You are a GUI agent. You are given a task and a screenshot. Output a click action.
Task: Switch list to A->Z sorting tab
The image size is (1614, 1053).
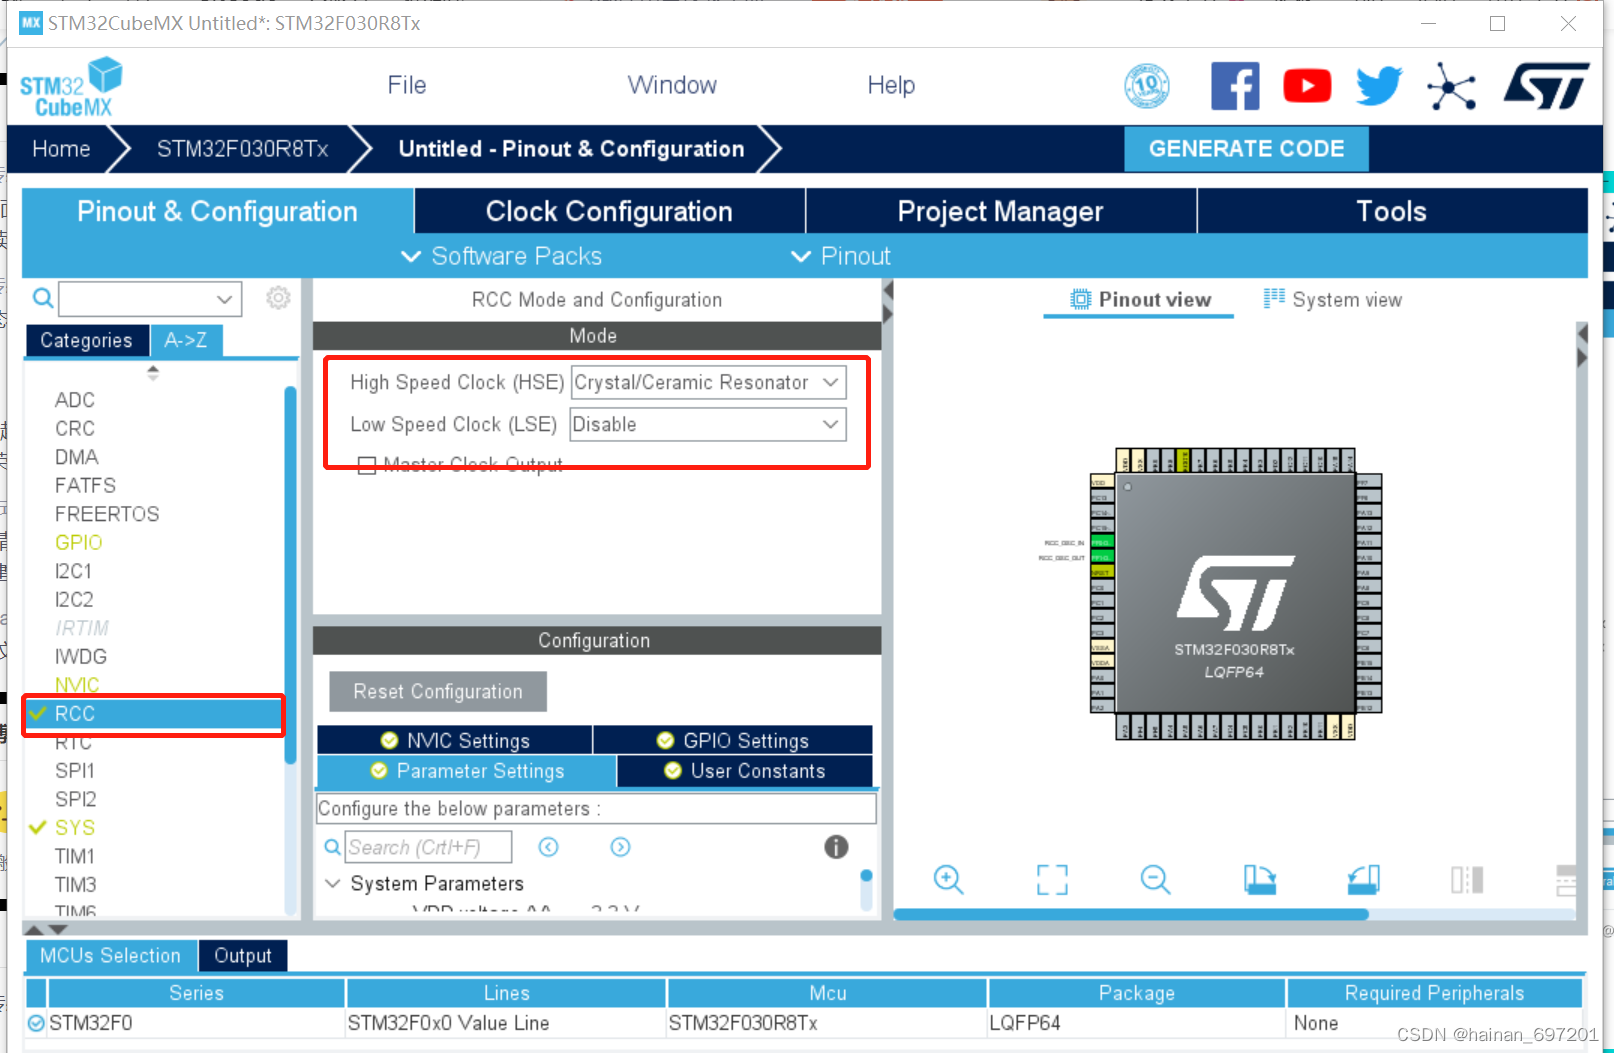point(186,340)
